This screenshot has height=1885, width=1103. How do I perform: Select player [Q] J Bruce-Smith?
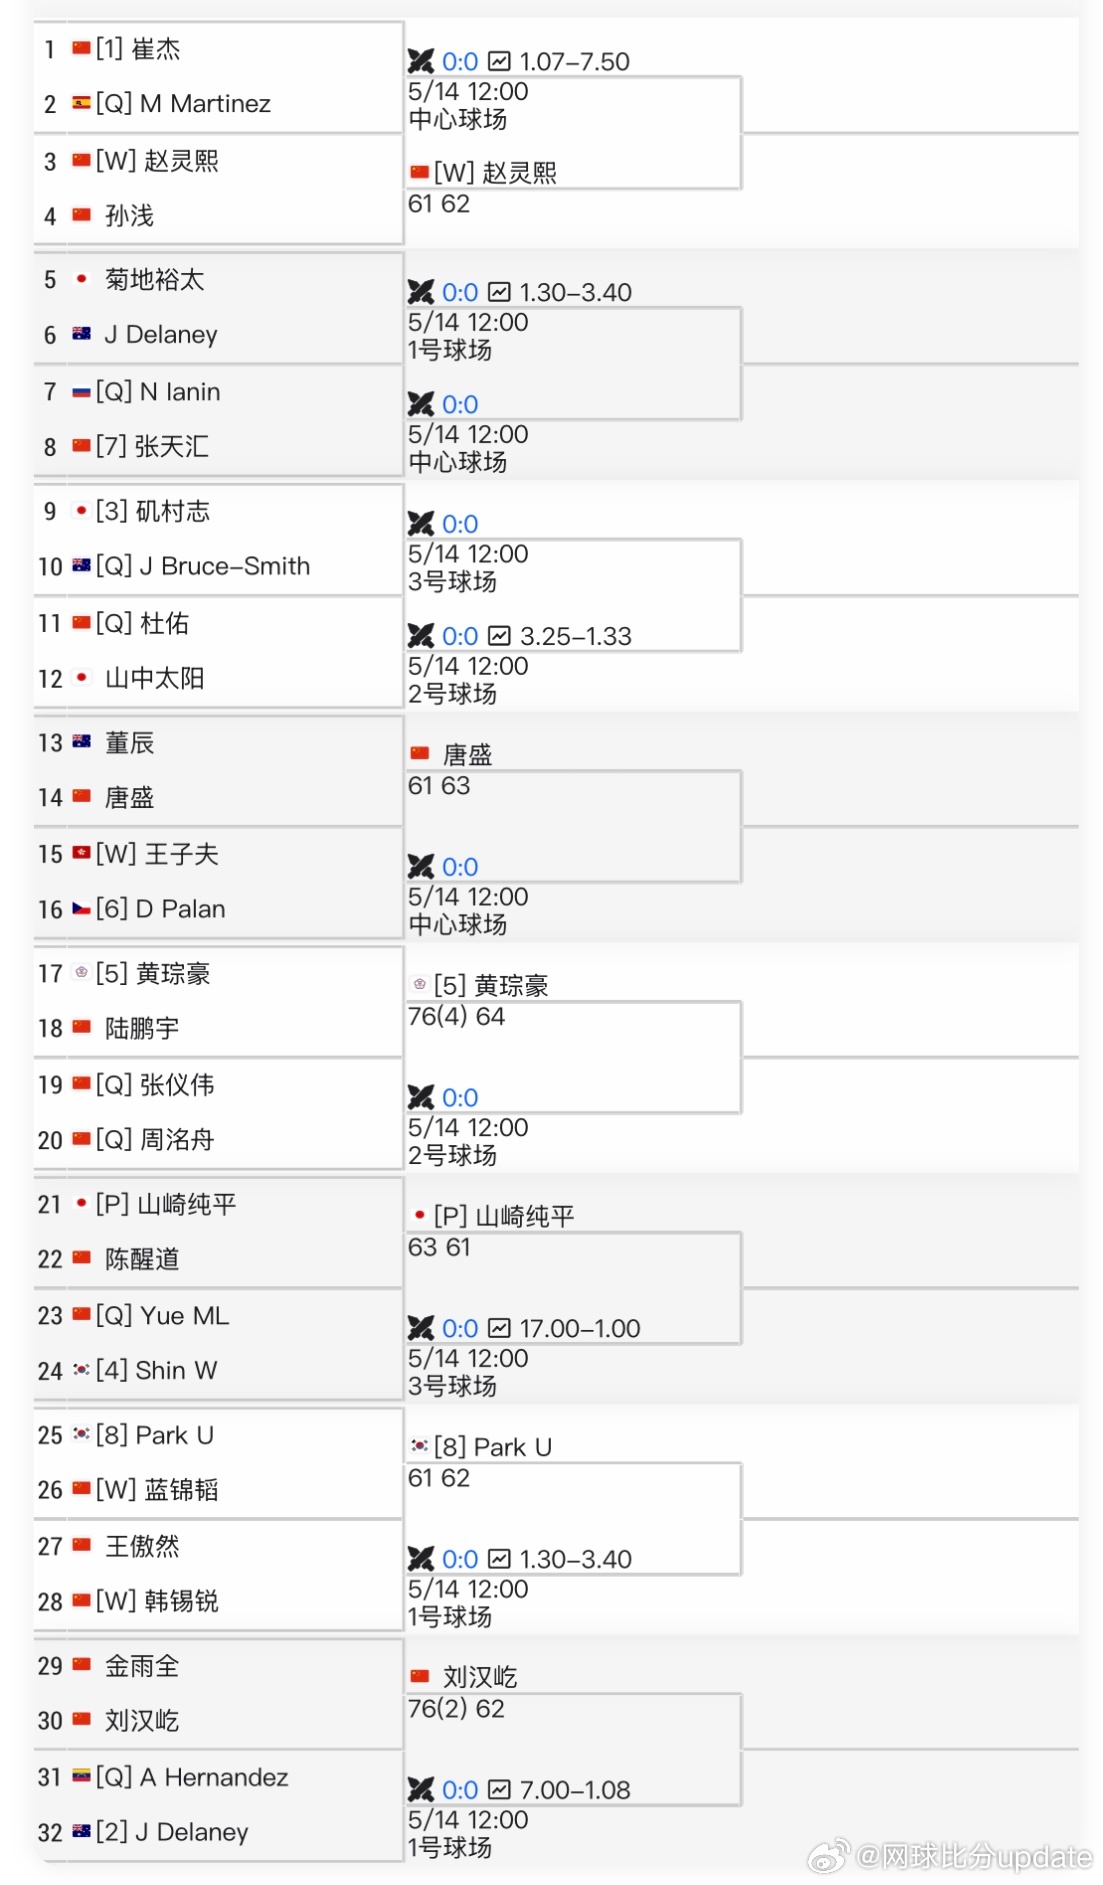(203, 566)
